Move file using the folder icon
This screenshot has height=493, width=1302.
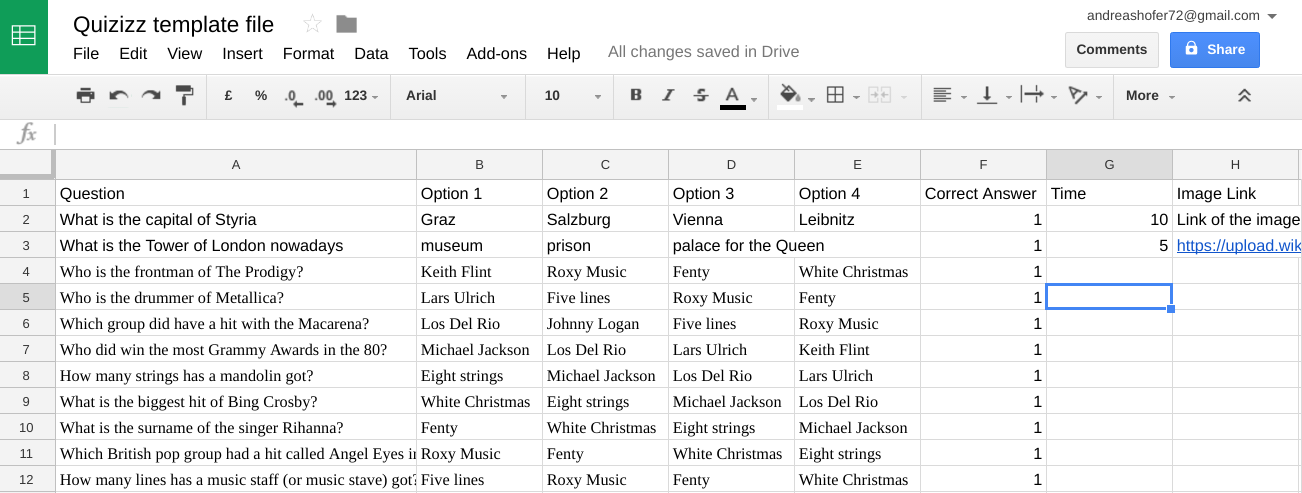click(x=347, y=24)
